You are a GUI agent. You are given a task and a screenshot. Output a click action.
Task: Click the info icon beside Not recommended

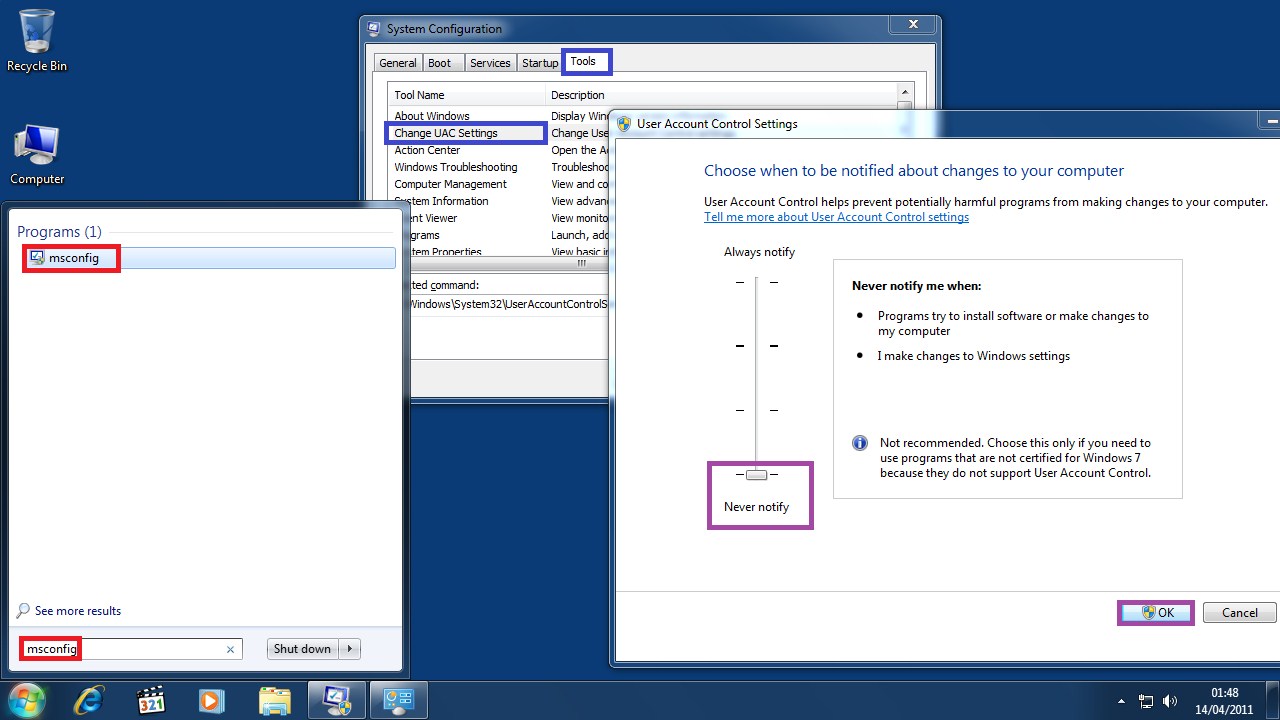coord(859,443)
